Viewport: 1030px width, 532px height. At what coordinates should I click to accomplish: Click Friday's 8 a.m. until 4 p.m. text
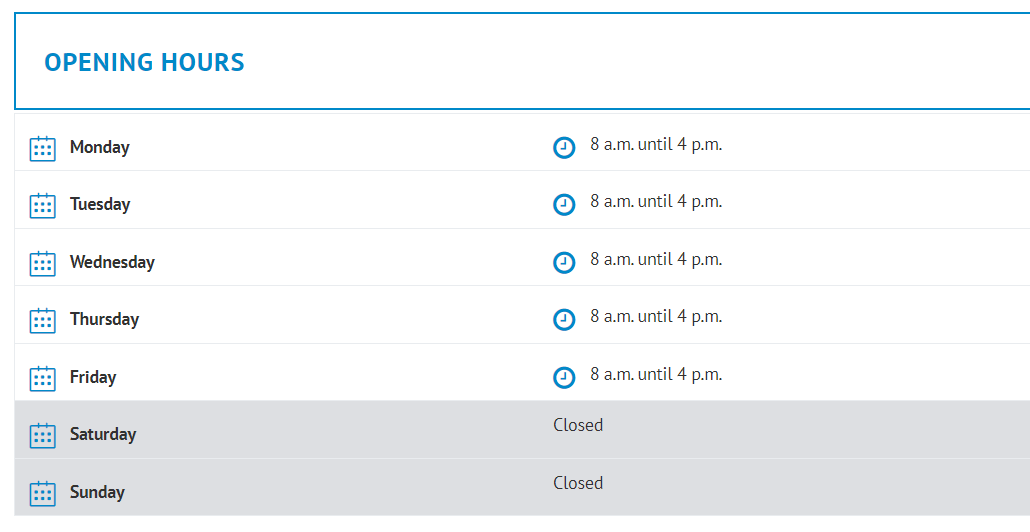(x=656, y=374)
